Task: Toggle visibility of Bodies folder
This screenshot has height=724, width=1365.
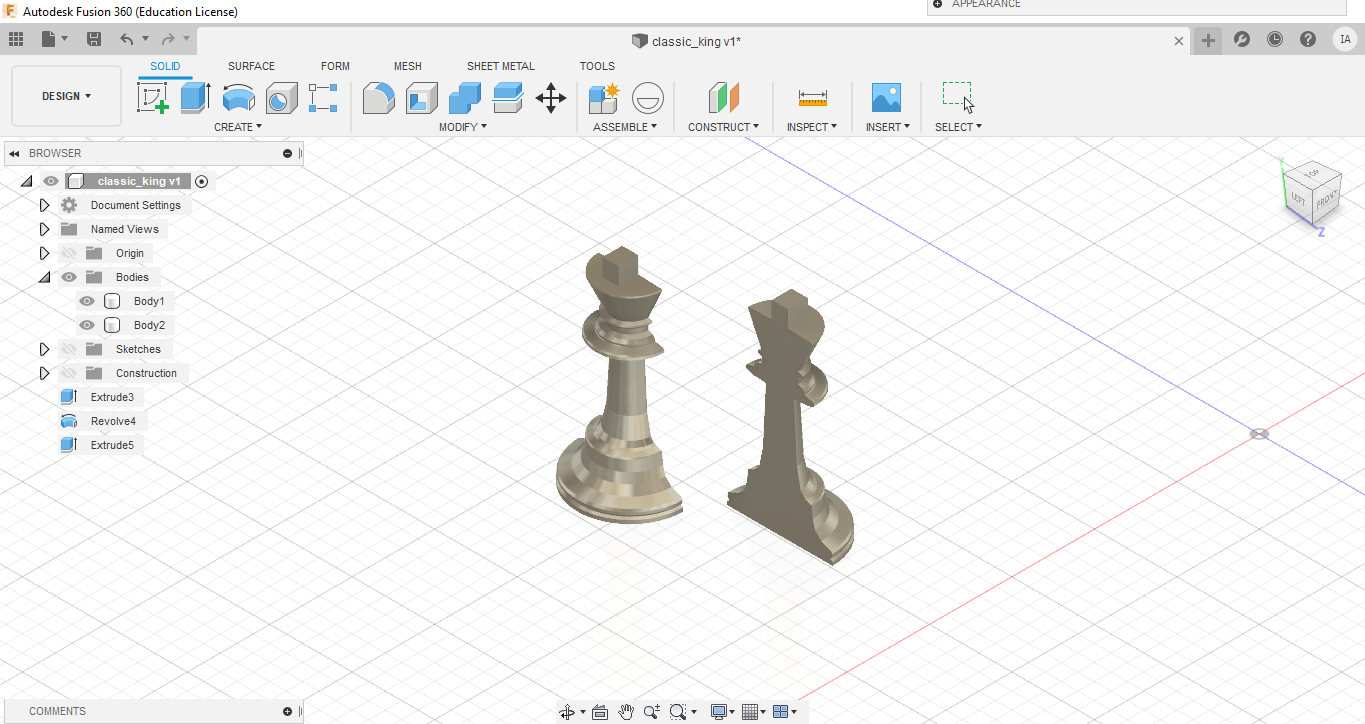Action: tap(69, 277)
